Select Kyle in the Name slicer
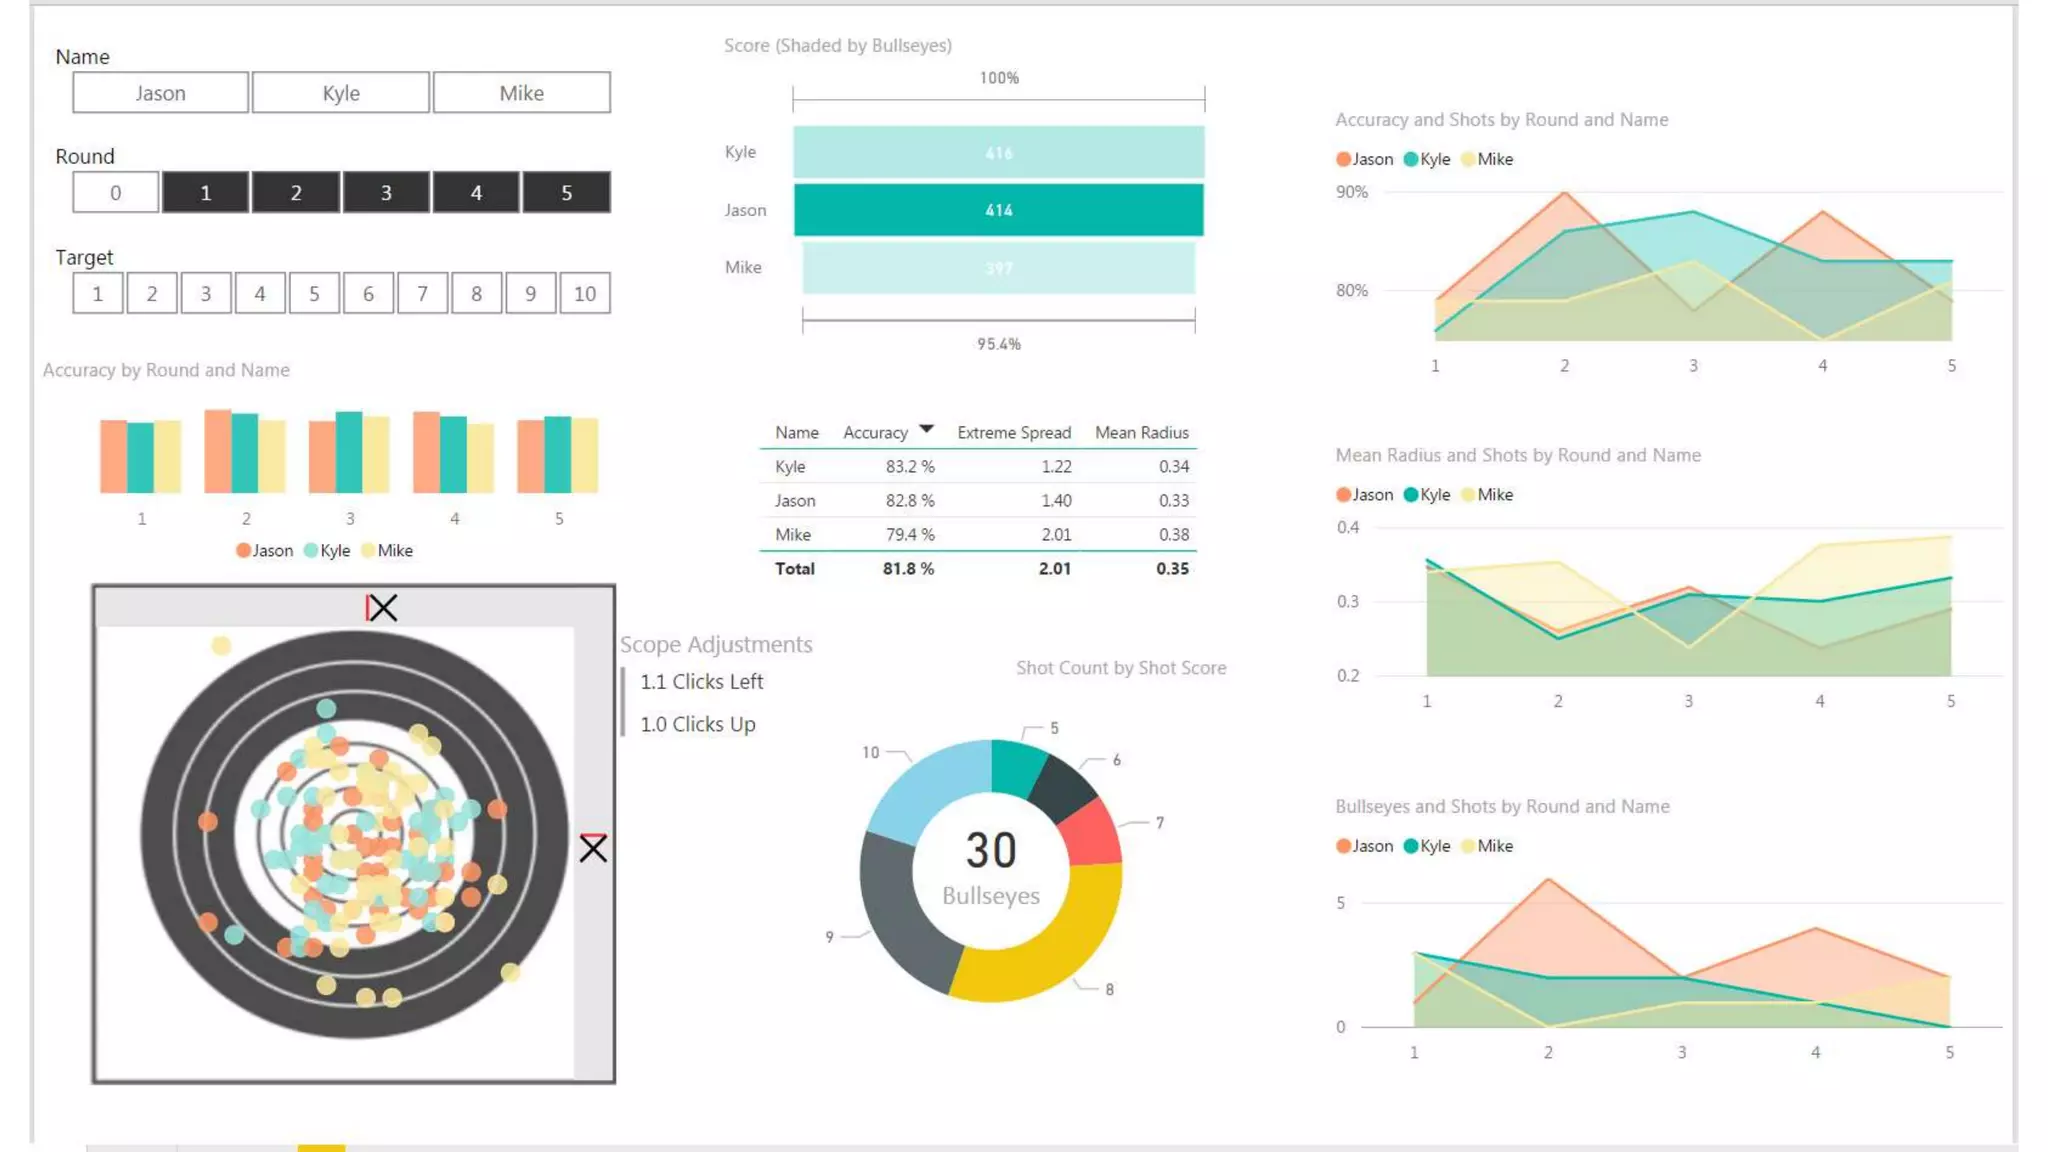Image resolution: width=2048 pixels, height=1152 pixels. point(341,93)
